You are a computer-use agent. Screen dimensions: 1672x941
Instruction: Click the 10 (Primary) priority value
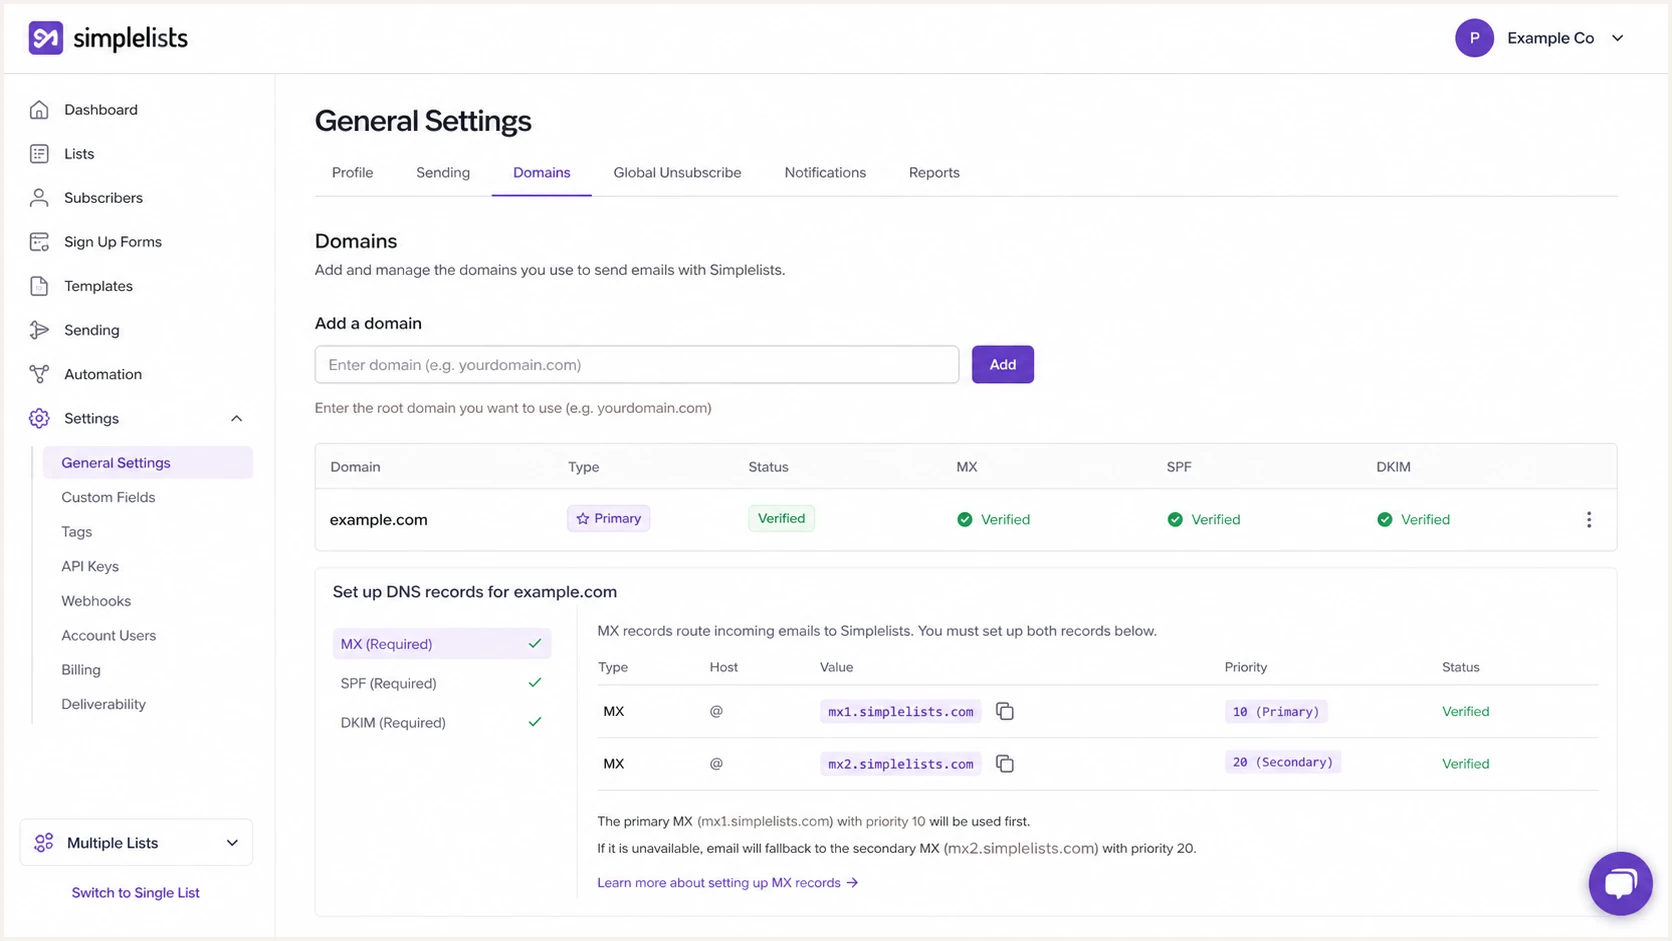pyautogui.click(x=1276, y=711)
